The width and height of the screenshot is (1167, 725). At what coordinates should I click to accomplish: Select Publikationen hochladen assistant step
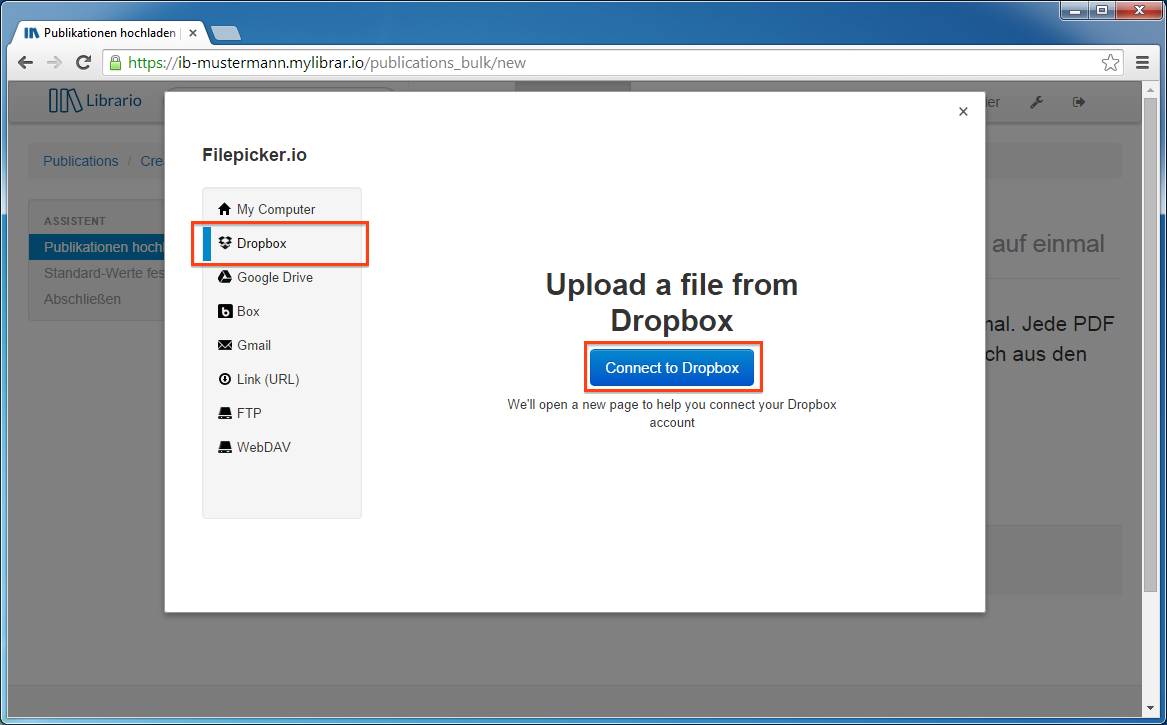click(x=97, y=247)
